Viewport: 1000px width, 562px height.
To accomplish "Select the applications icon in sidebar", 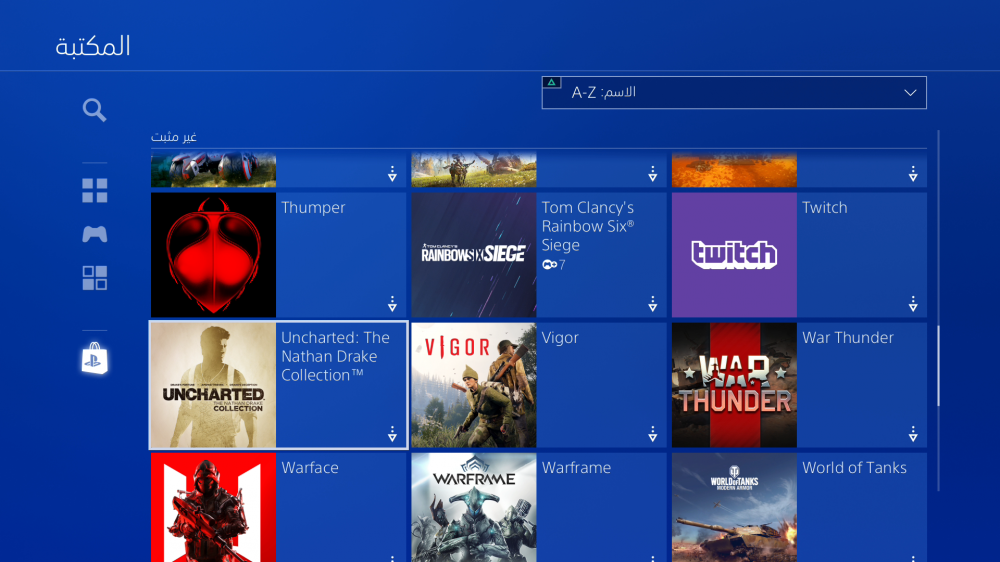I will [95, 278].
